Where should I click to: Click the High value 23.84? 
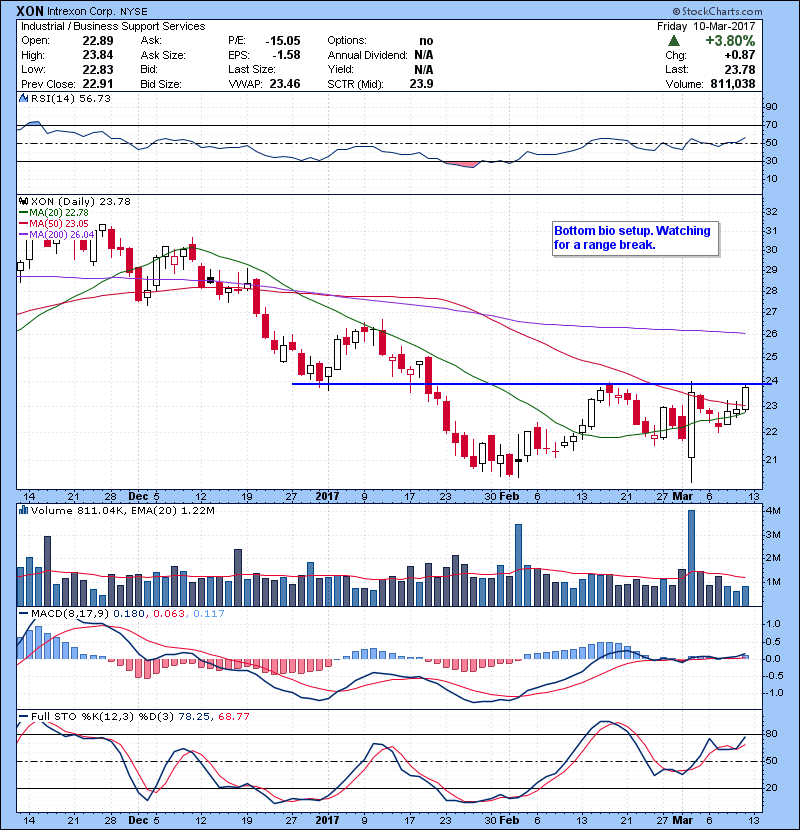pyautogui.click(x=97, y=55)
